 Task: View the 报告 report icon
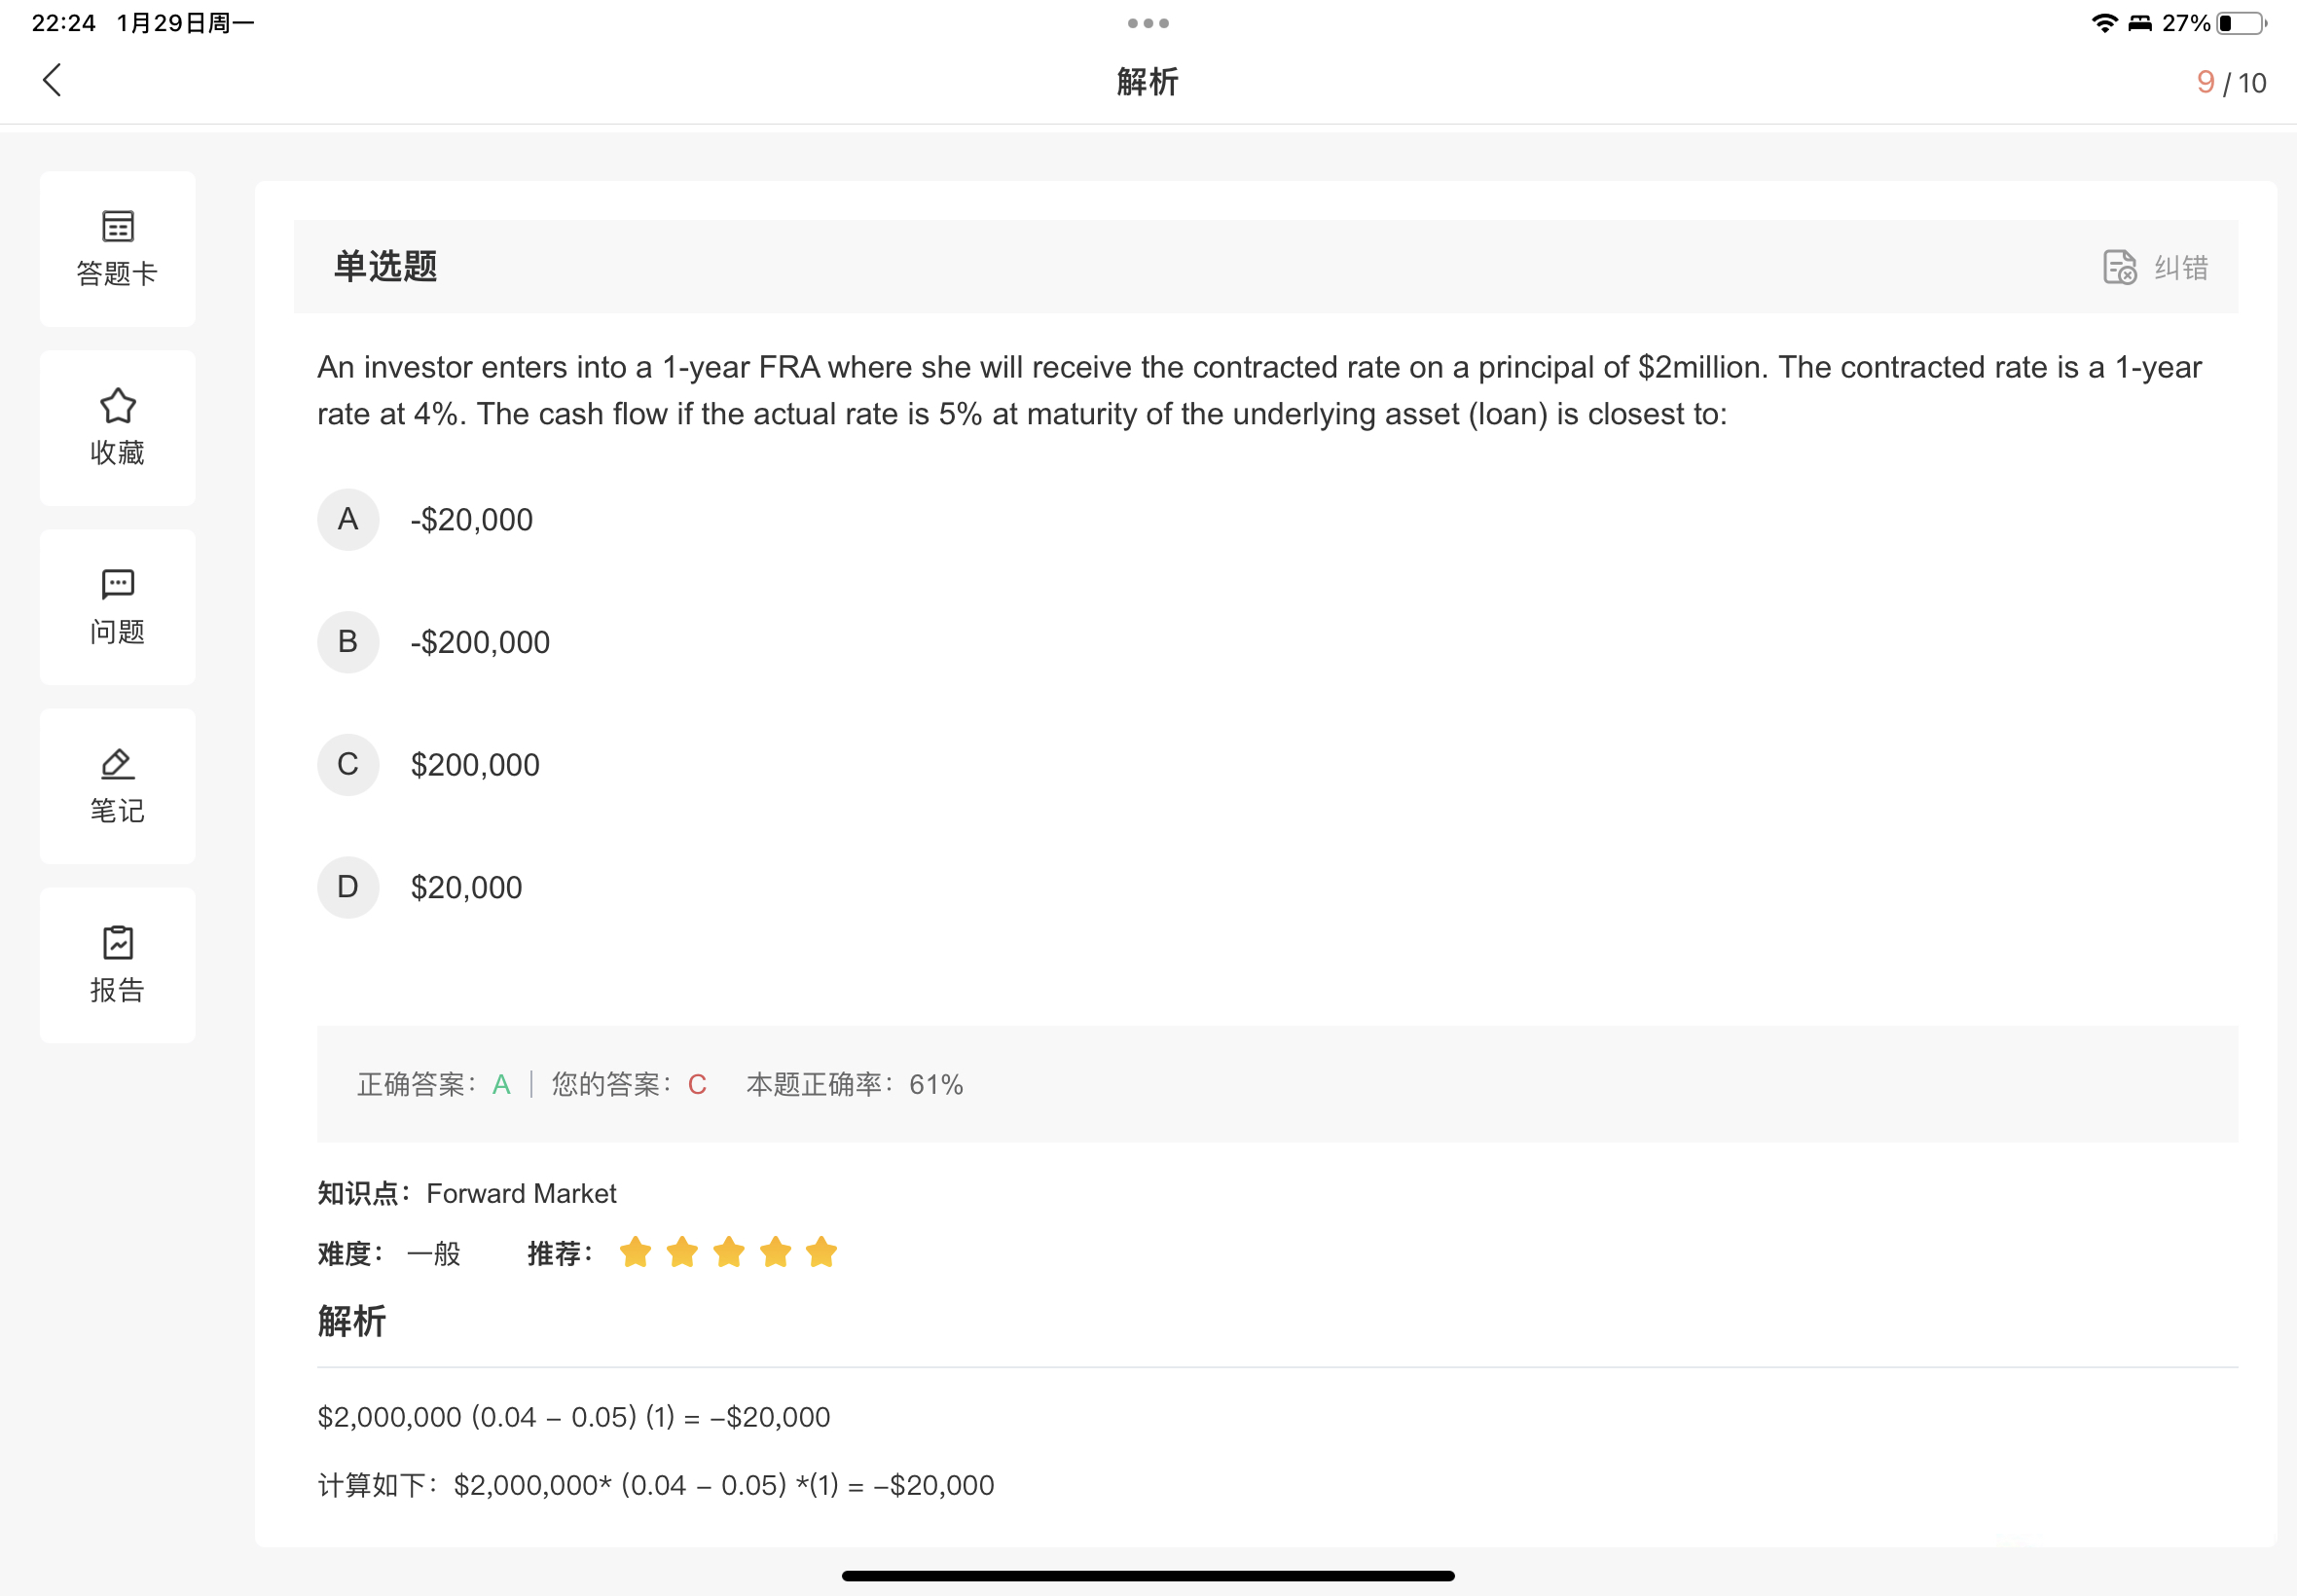point(117,964)
